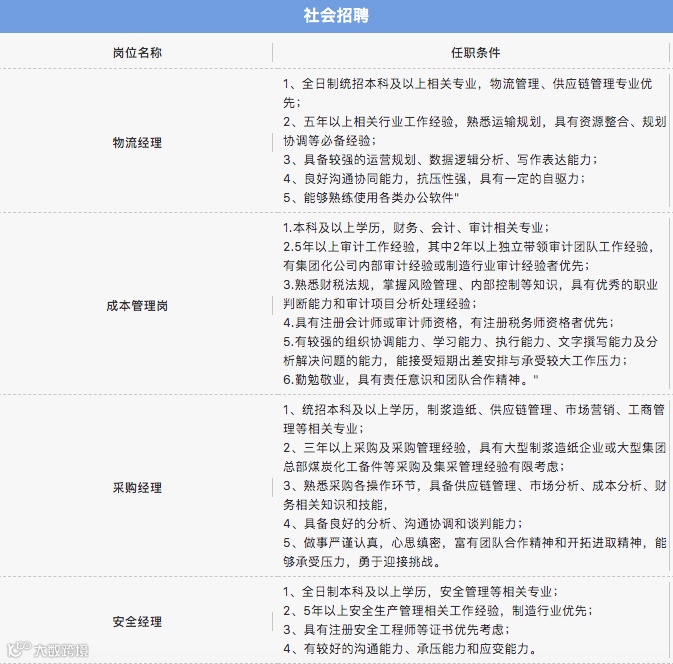The height and width of the screenshot is (664, 673).
Task: Select line 具有注册会计师或审计师资格
Action: (449, 322)
